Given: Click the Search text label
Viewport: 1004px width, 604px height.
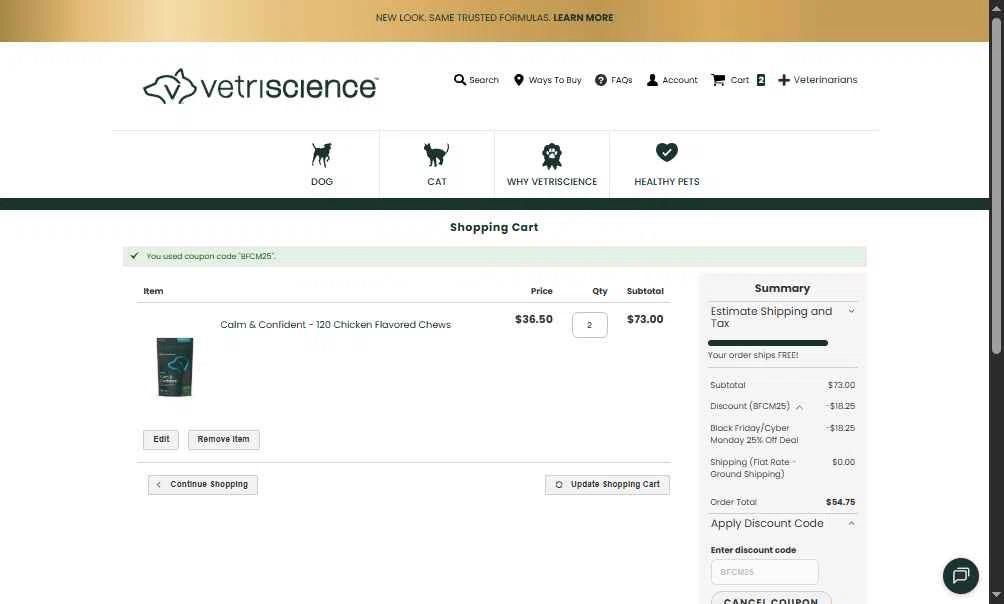Looking at the screenshot, I should (x=484, y=80).
